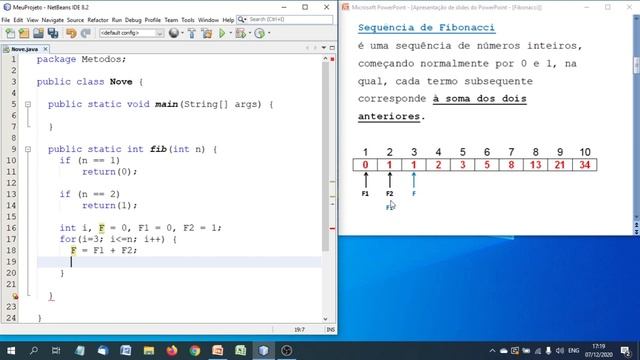640x360 pixels.
Task: Collapse the fib method code fold
Action: point(28,149)
